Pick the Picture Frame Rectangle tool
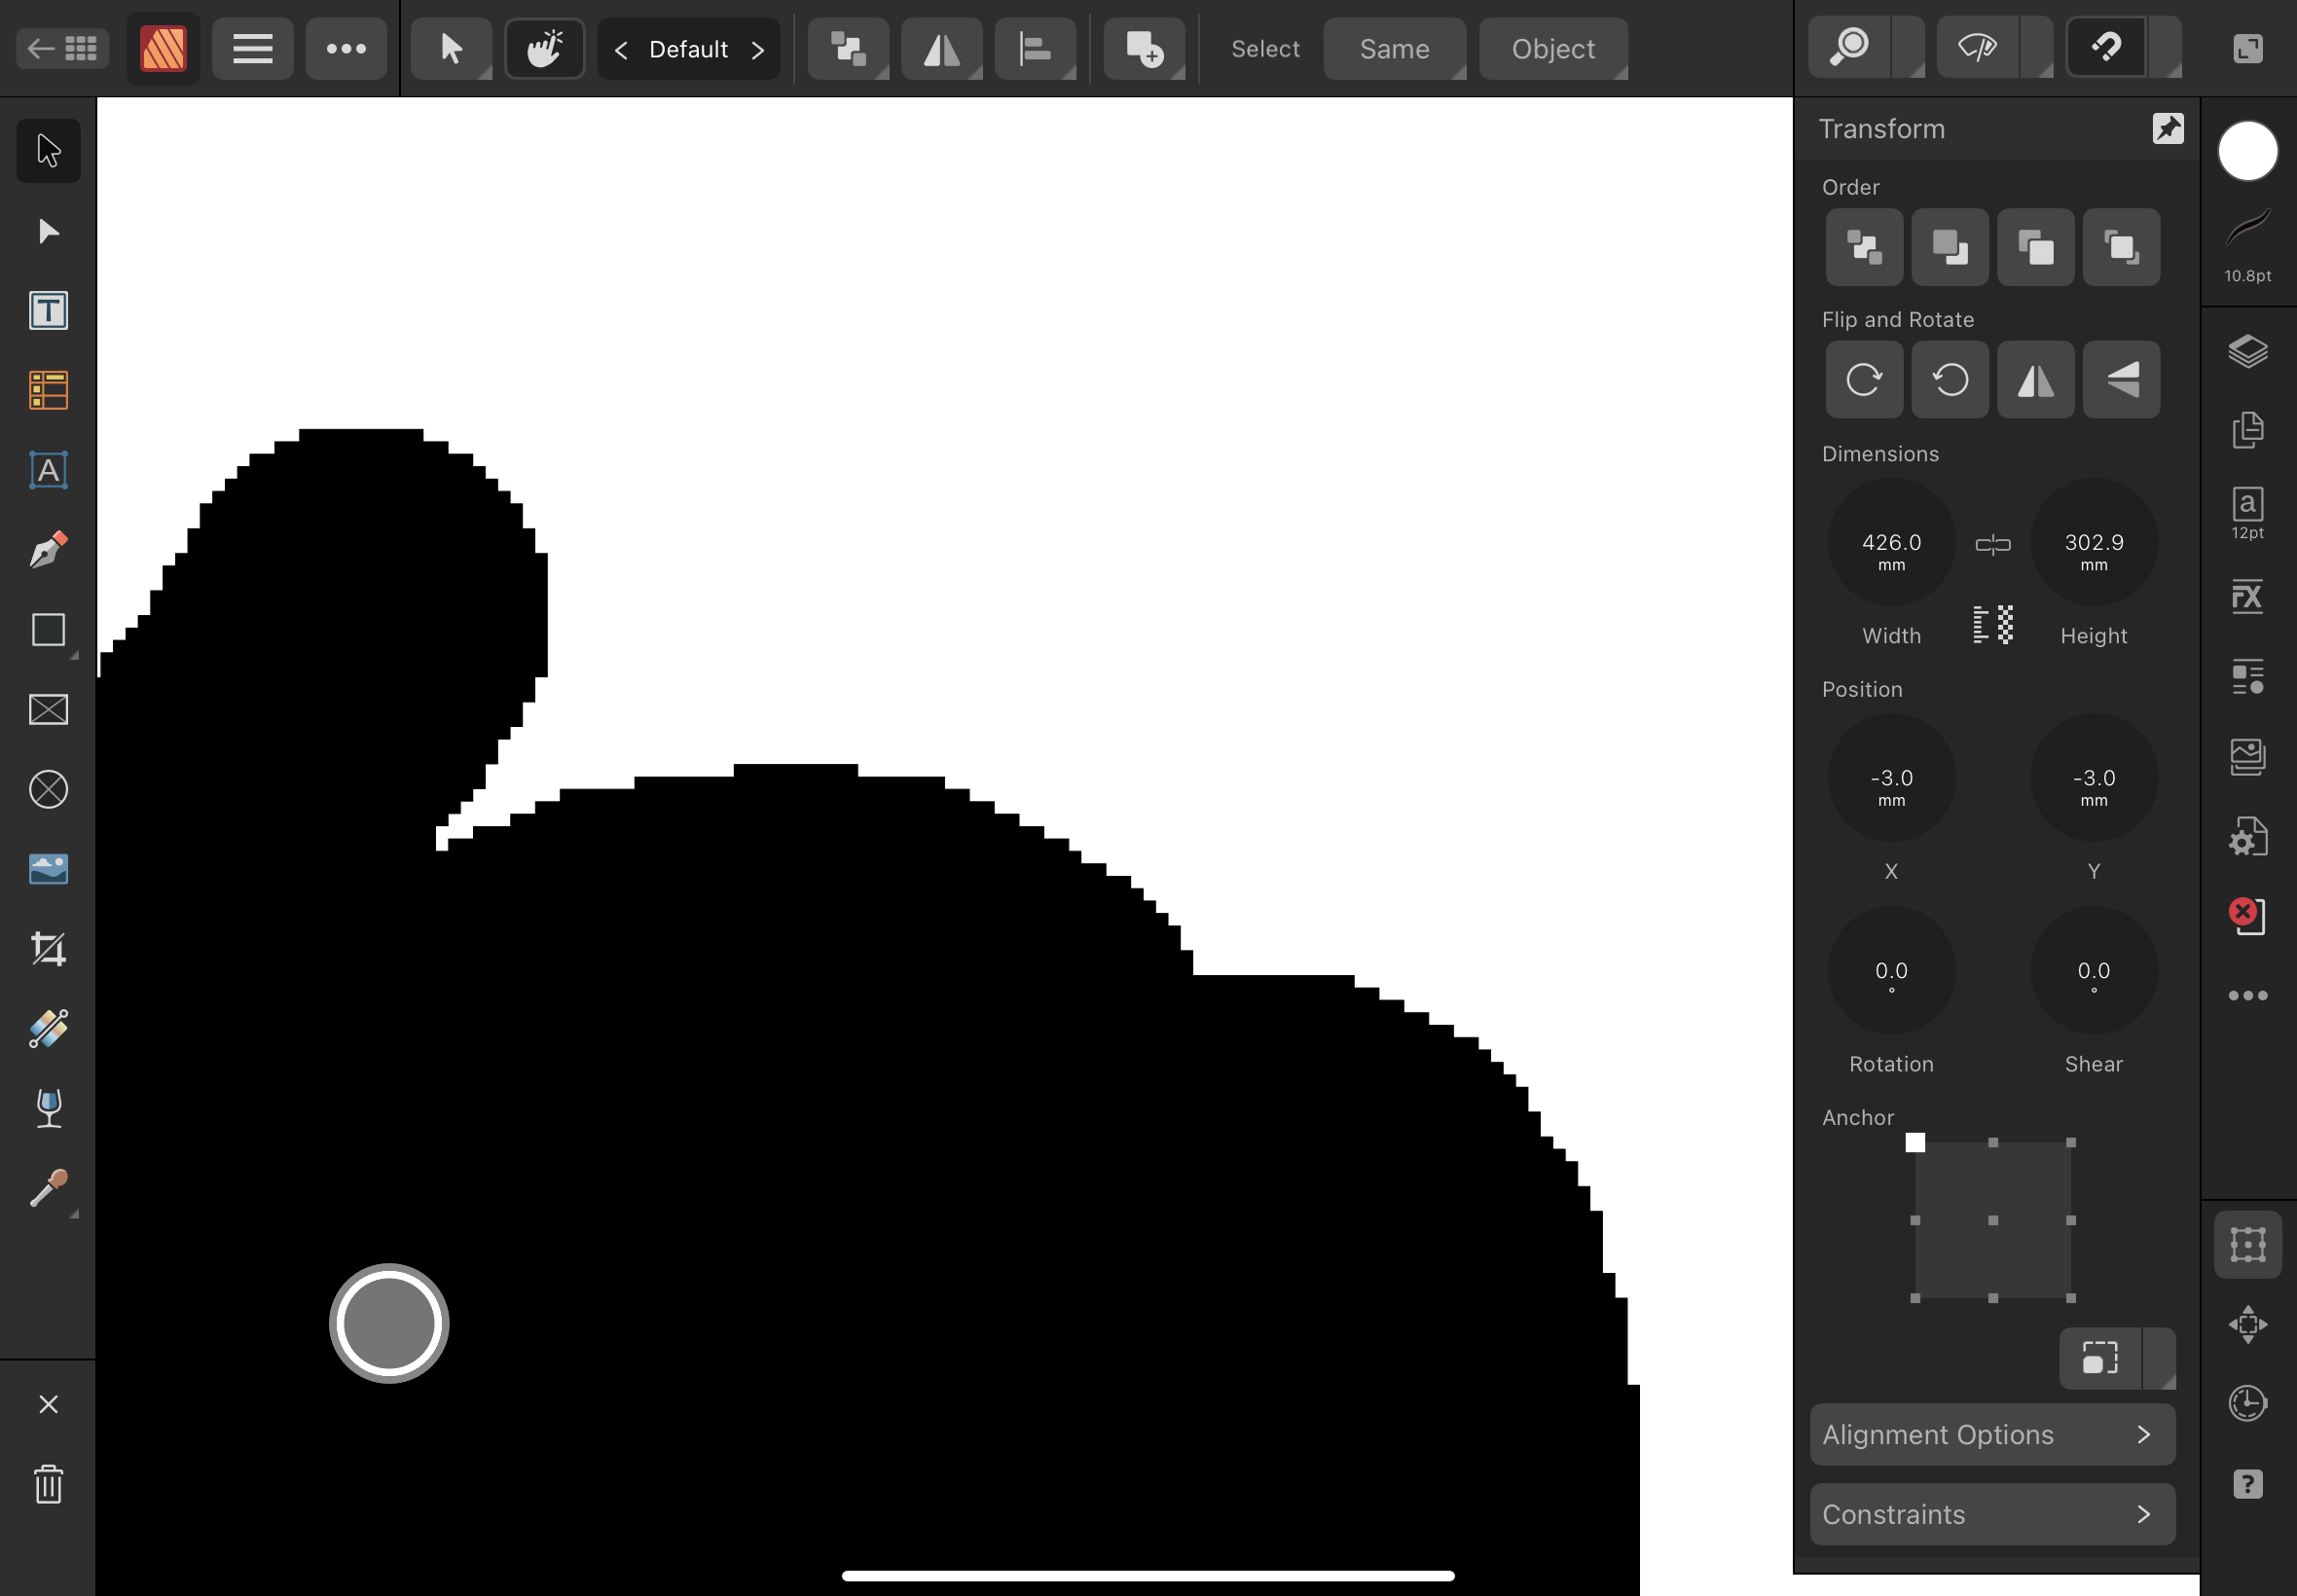 (48, 710)
